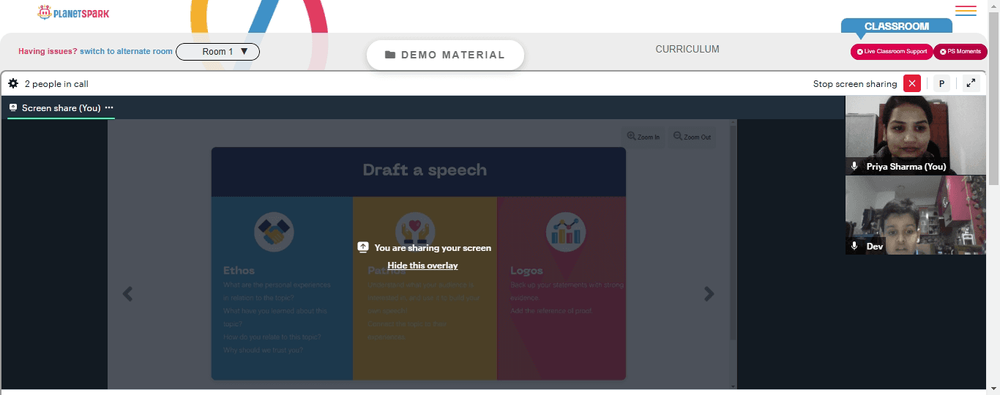
Task: Select Dev's video tile
Action: 915,215
